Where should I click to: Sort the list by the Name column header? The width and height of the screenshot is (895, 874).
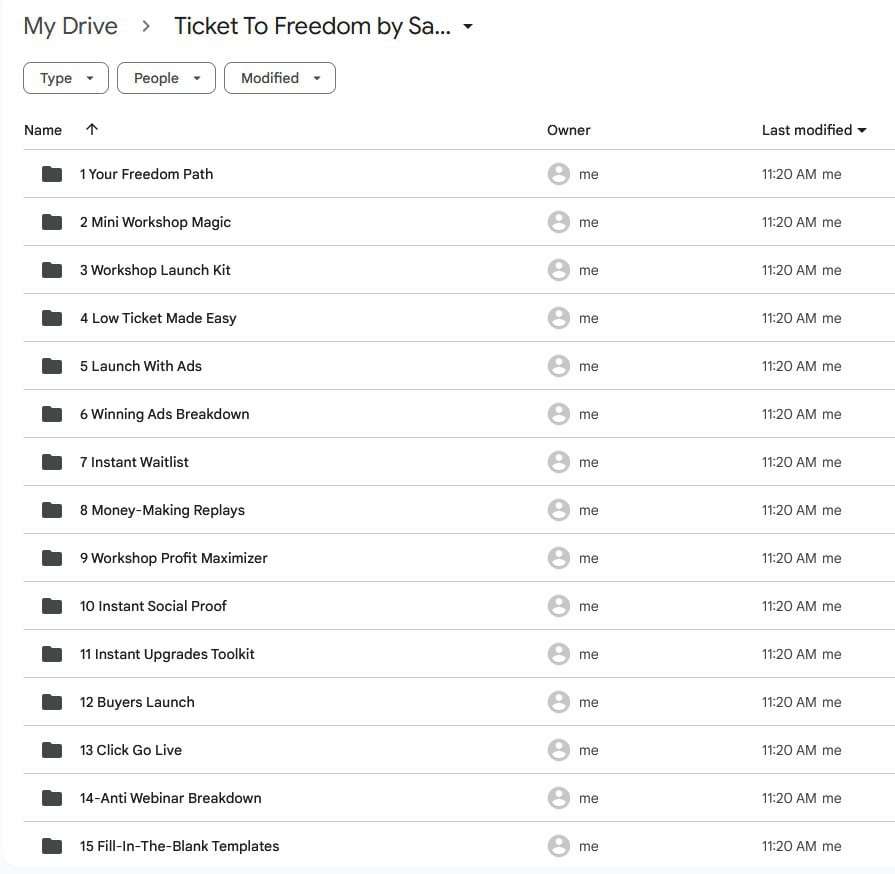43,130
